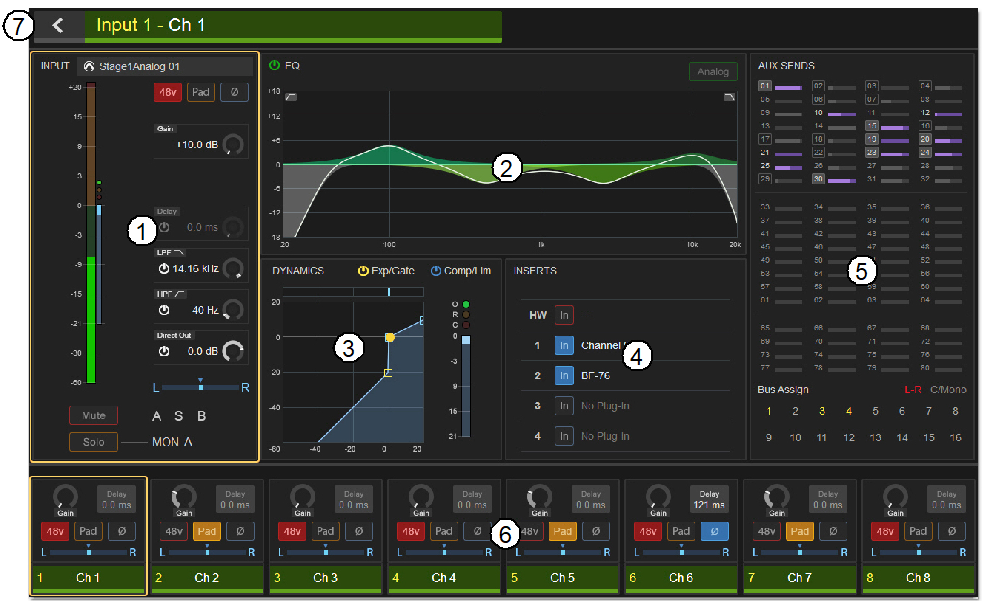Open the Stage1Analog 01 input selector
Screen dimensions: 982x601
165,66
